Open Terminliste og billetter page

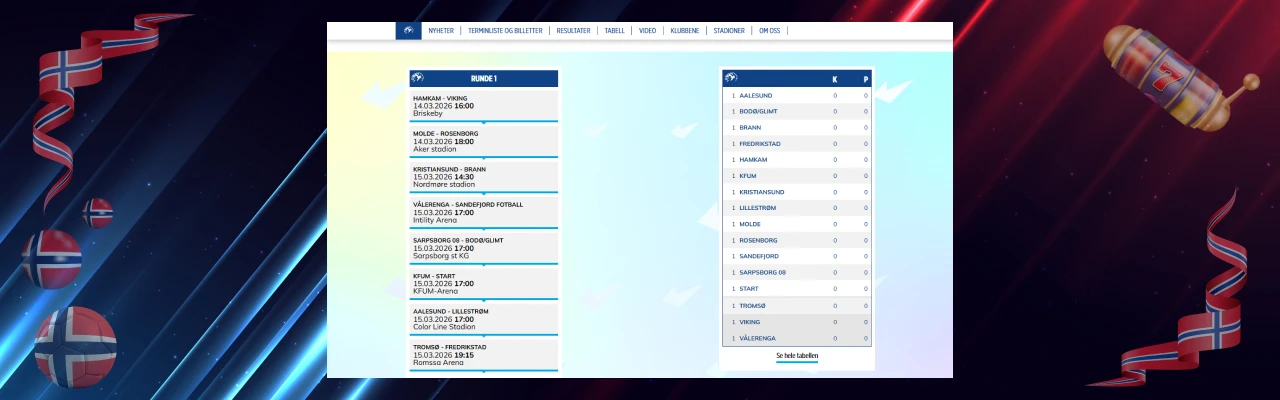coord(505,31)
